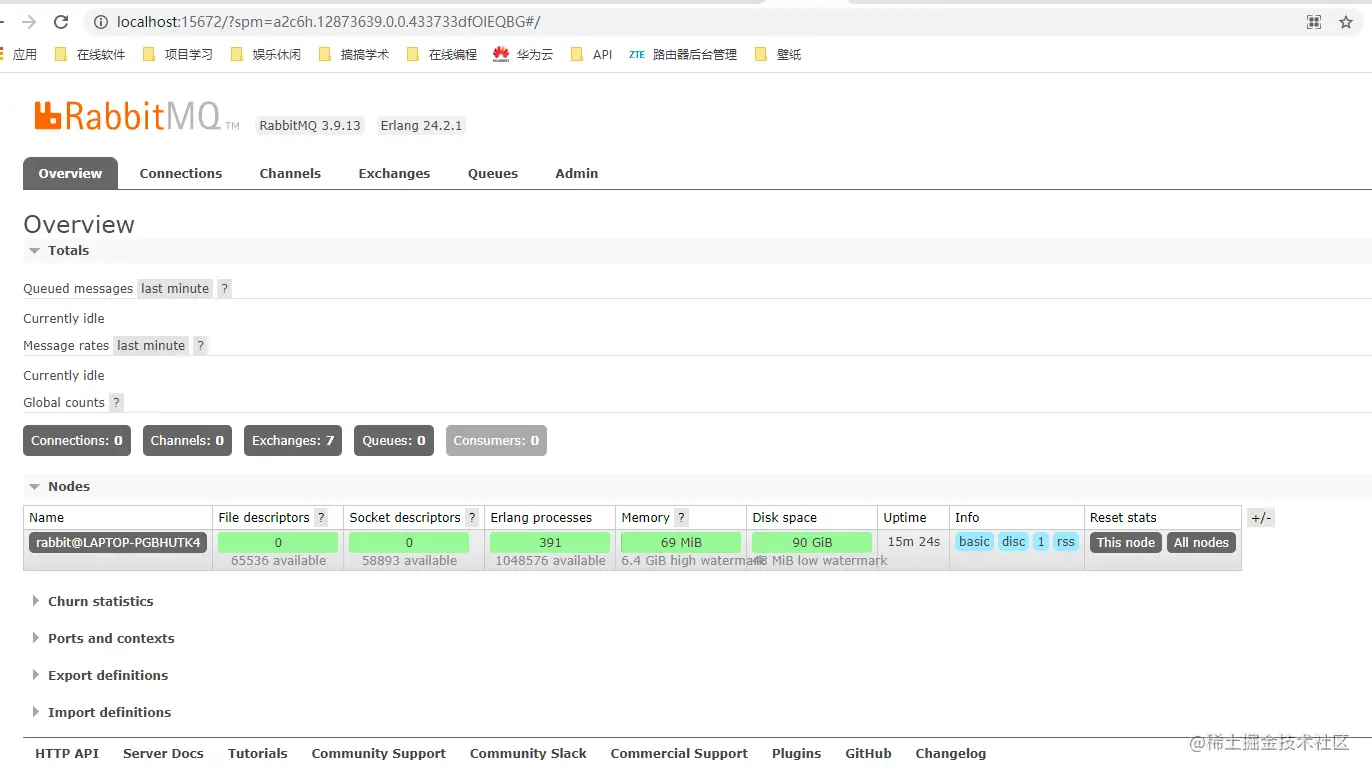The width and height of the screenshot is (1372, 775).
Task: Expand the Ports and contexts section
Action: pyautogui.click(x=102, y=638)
